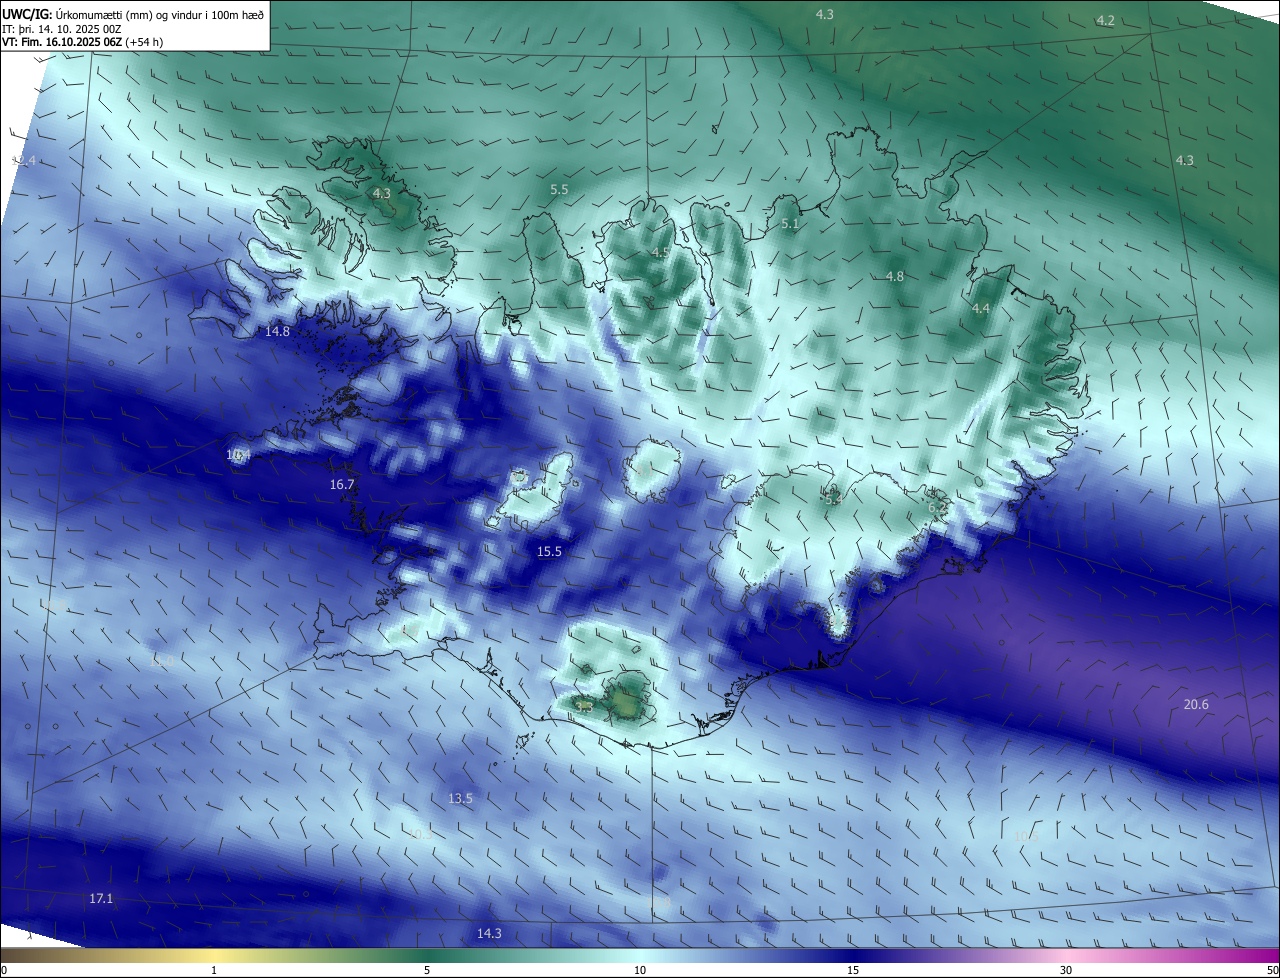Click the legend tick label '15'
Viewport: 1280px width, 978px height.
[x=853, y=971]
